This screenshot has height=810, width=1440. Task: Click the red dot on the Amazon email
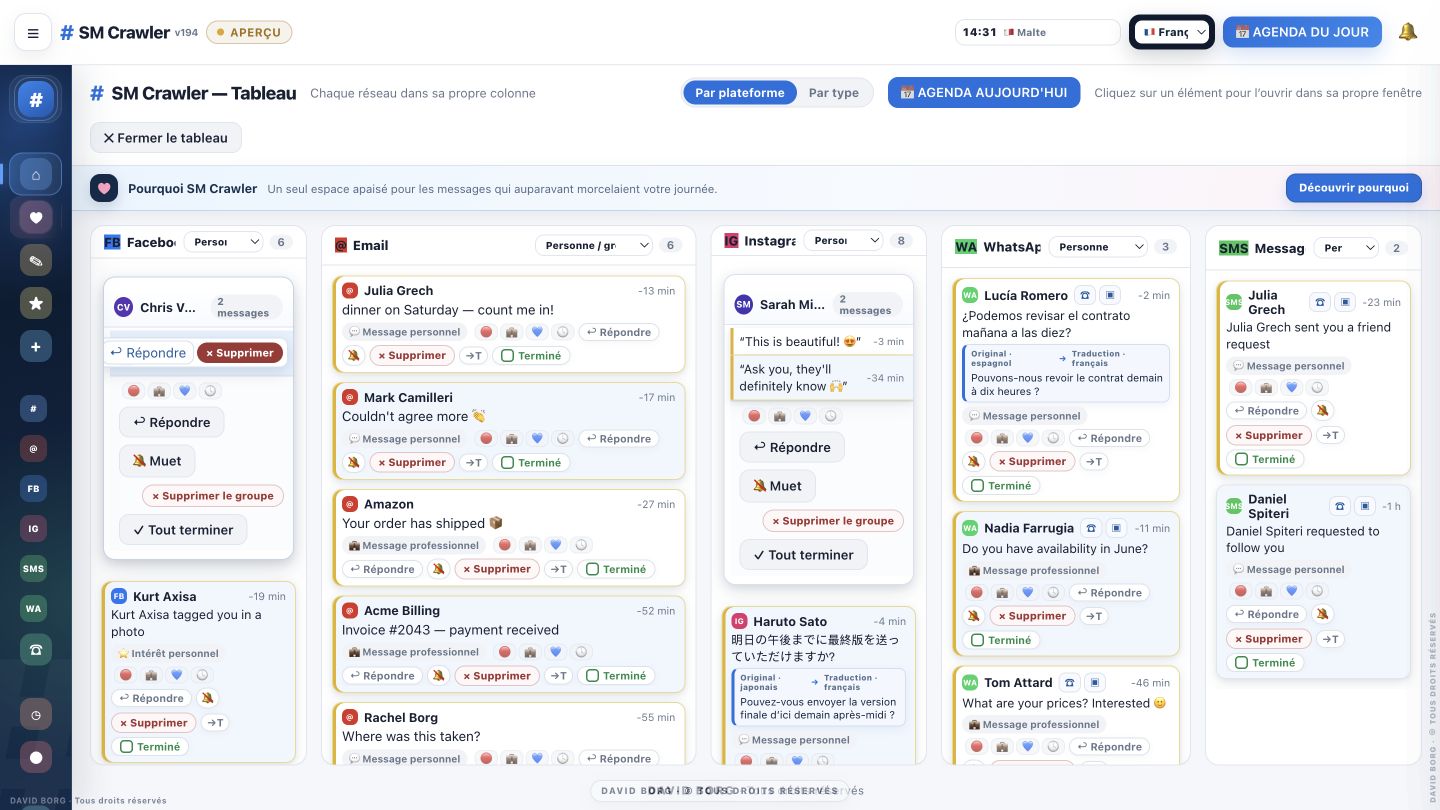(x=505, y=545)
